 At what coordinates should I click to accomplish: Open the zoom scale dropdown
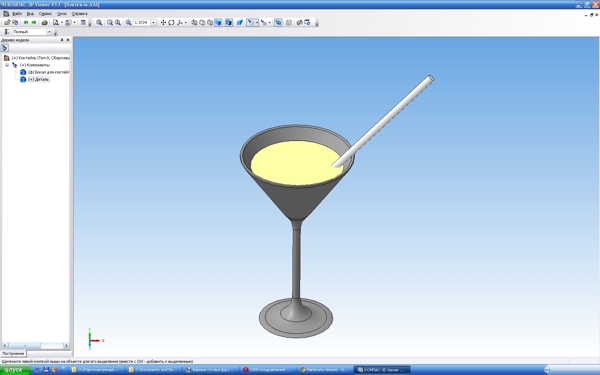pos(153,23)
